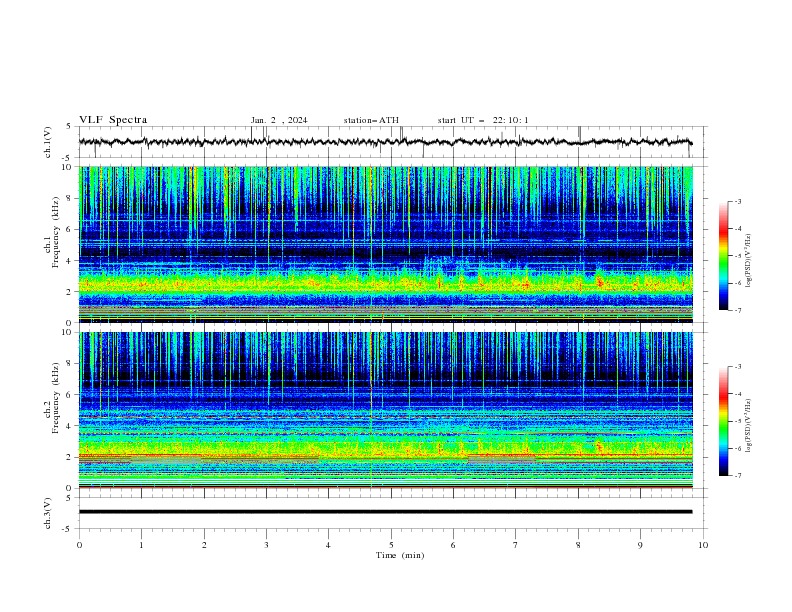
Task: Click the "ch.3(V)" waveform axis label
Action: (48, 513)
